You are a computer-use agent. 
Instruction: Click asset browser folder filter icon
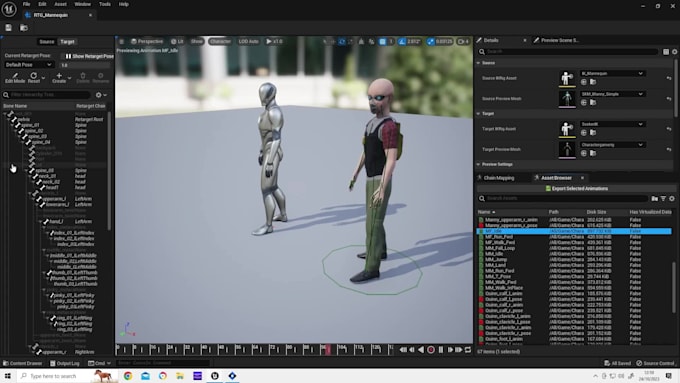click(x=654, y=198)
